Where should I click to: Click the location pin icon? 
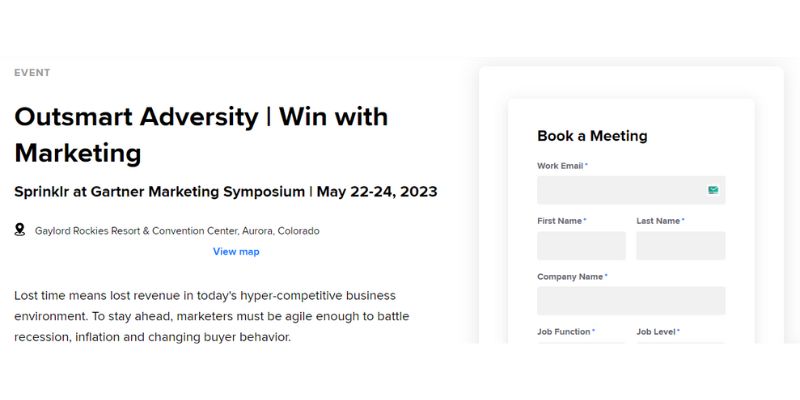point(20,230)
